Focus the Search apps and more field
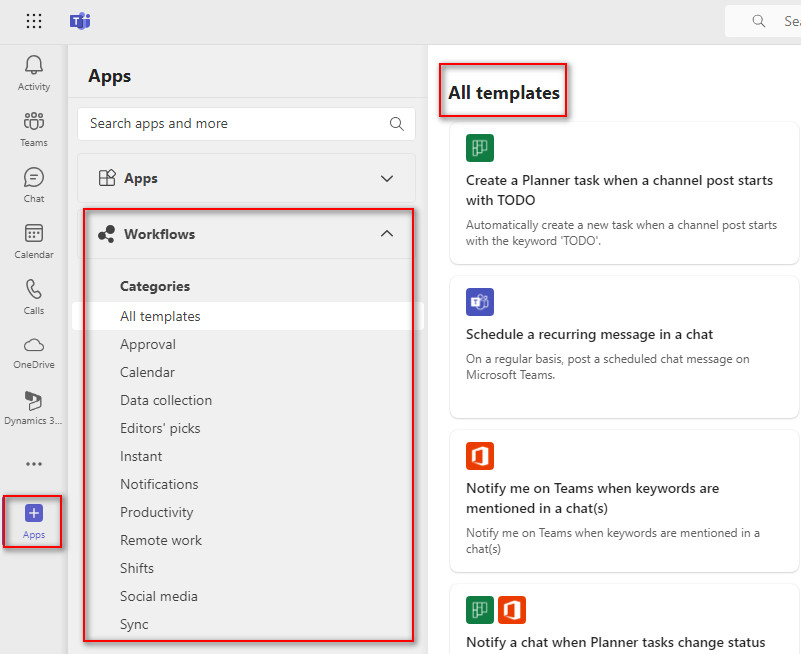Screen dimensions: 801x654 pyautogui.click(x=246, y=124)
